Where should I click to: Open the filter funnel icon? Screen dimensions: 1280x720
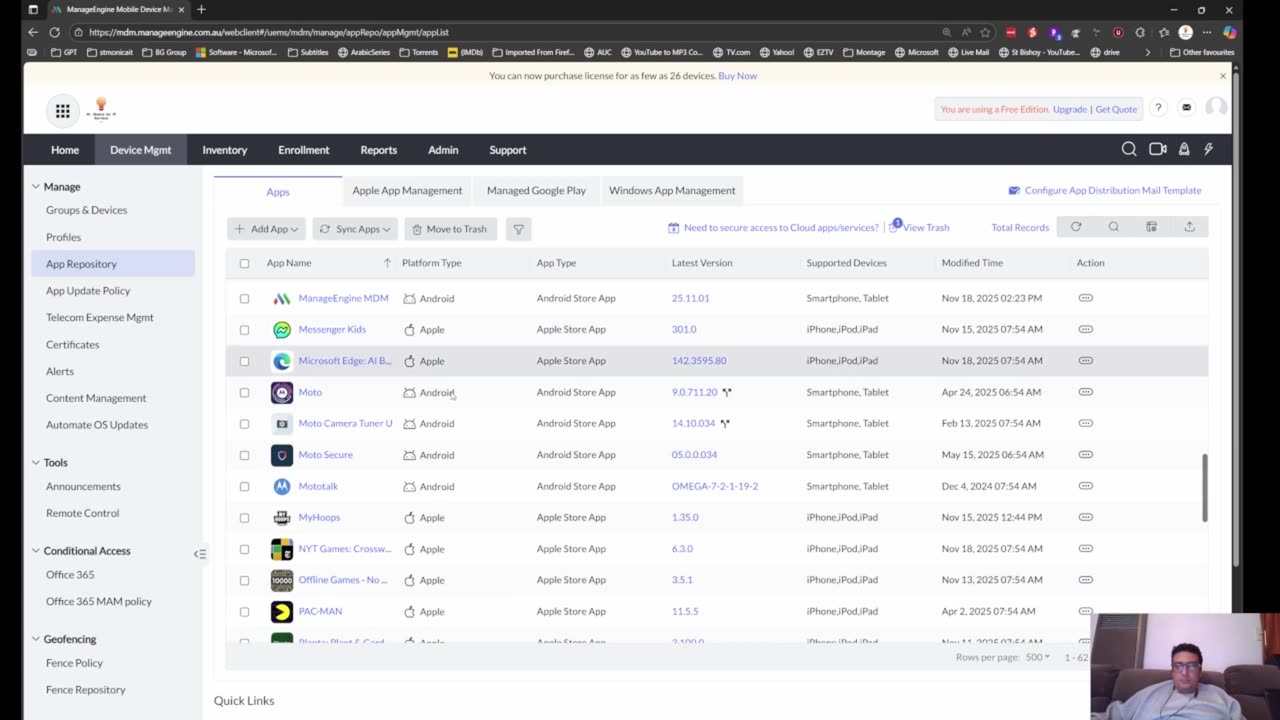518,229
